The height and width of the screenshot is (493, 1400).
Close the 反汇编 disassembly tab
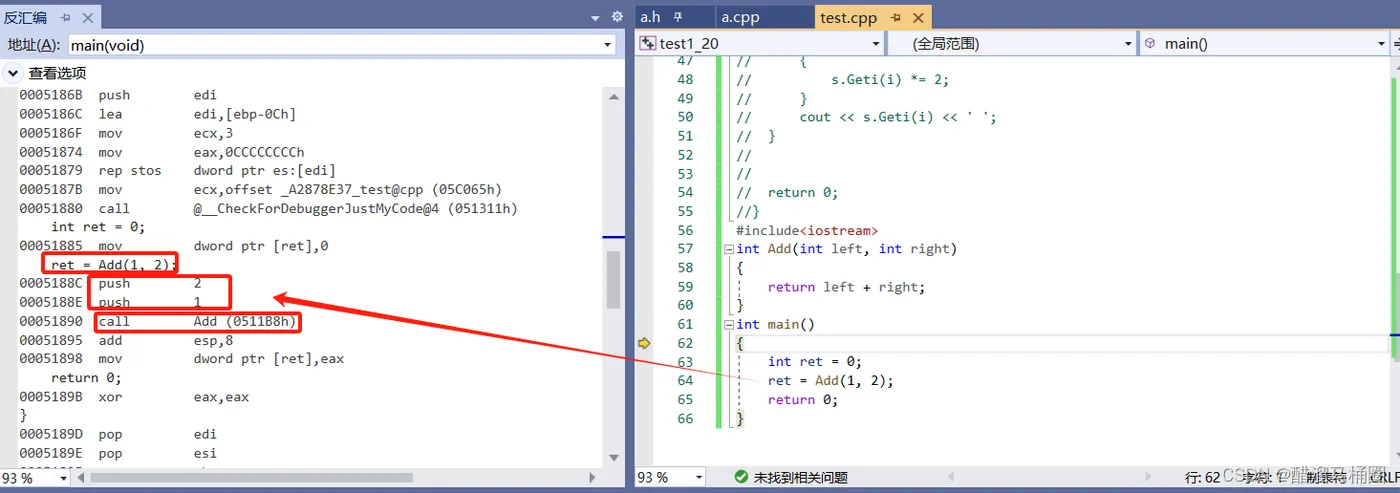(x=86, y=17)
